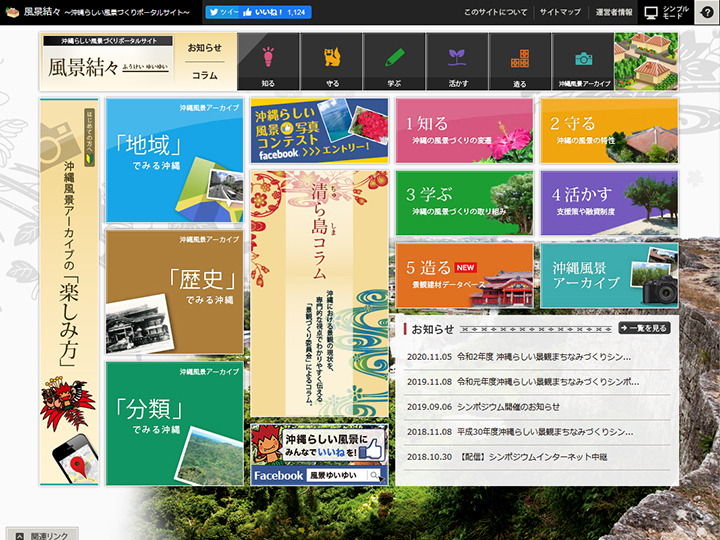Open 2018.10.30 シンポジウムインターネット中継 item
Viewport: 720px width, 540px height.
(x=537, y=457)
